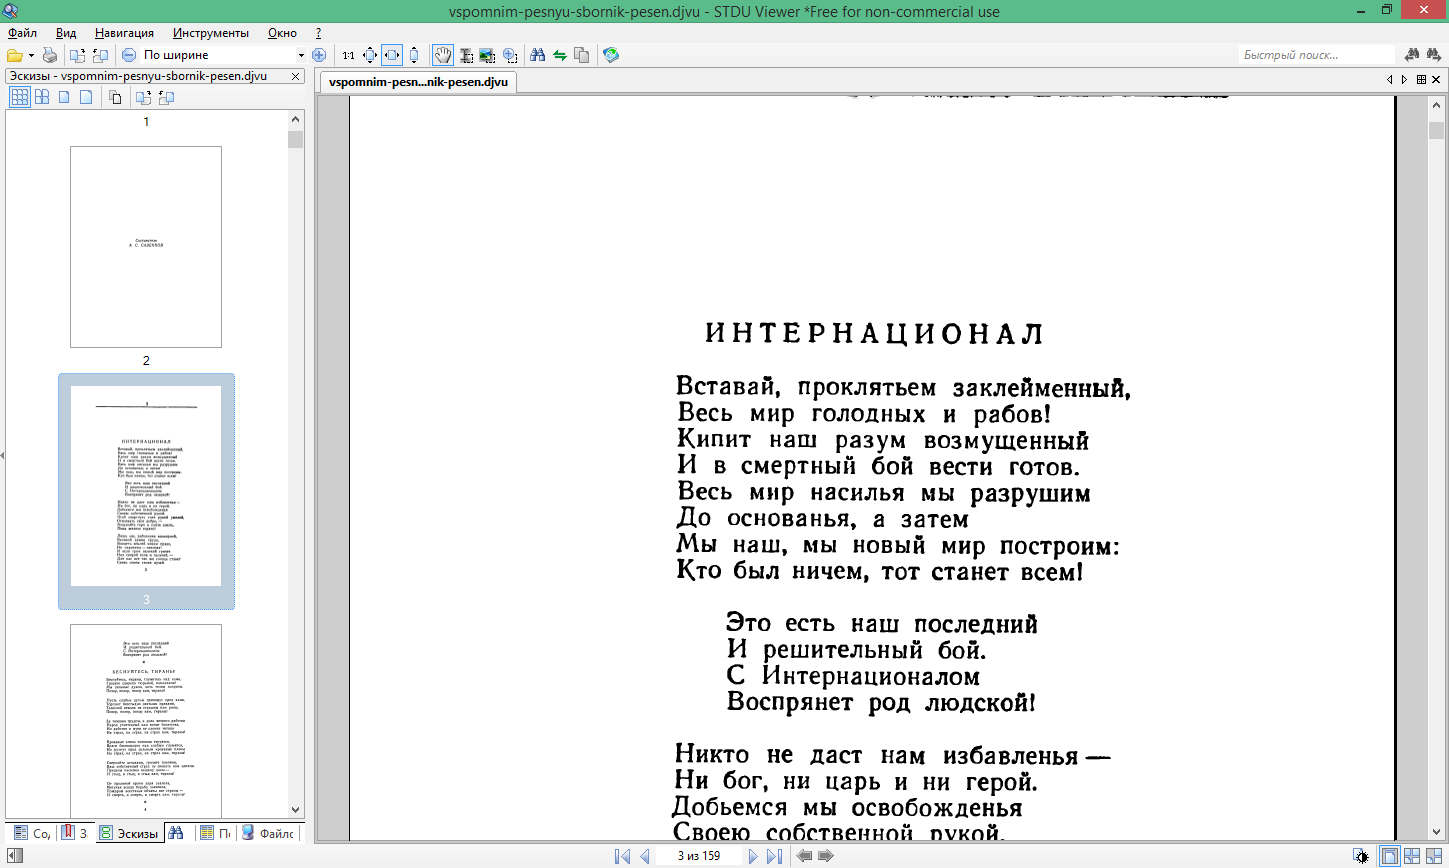This screenshot has height=868, width=1449.
Task: Choose the select image tool
Action: [x=488, y=55]
